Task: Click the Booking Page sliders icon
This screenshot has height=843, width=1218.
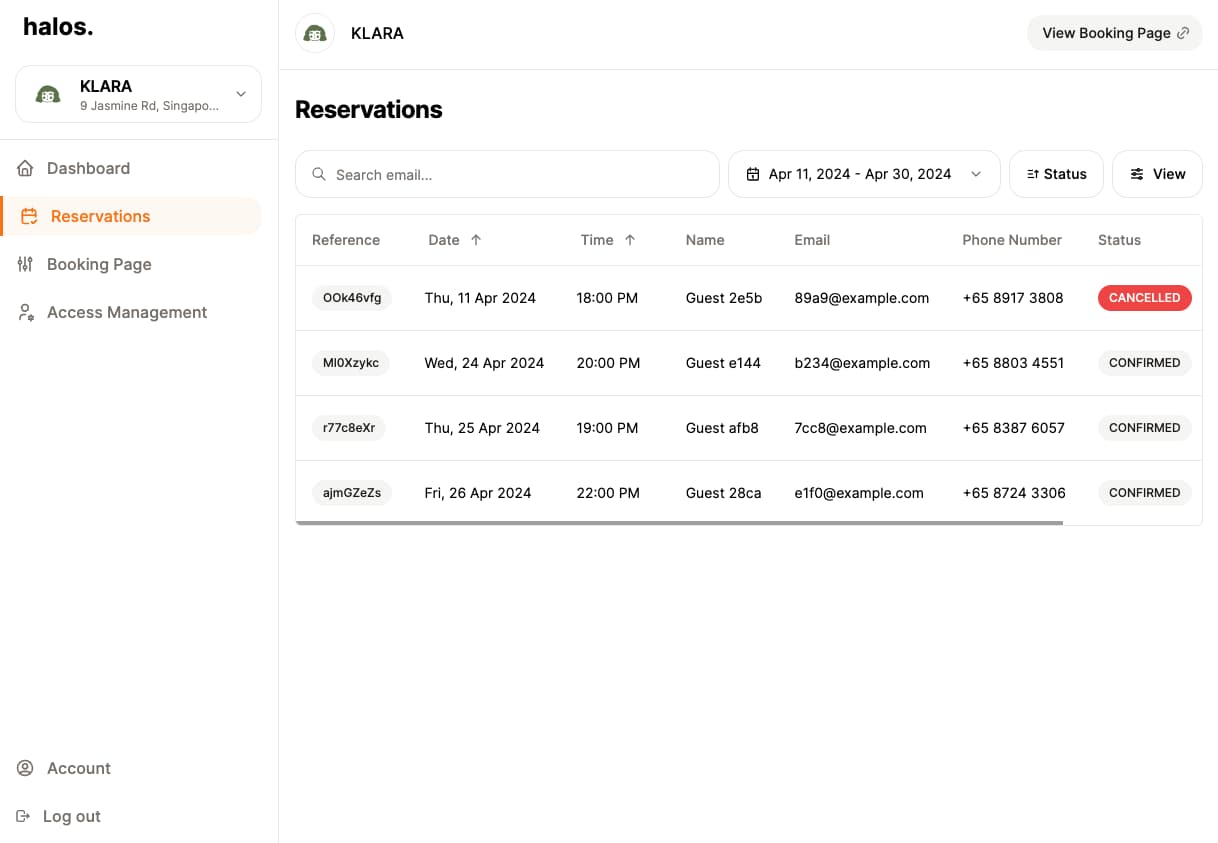Action: 25,264
